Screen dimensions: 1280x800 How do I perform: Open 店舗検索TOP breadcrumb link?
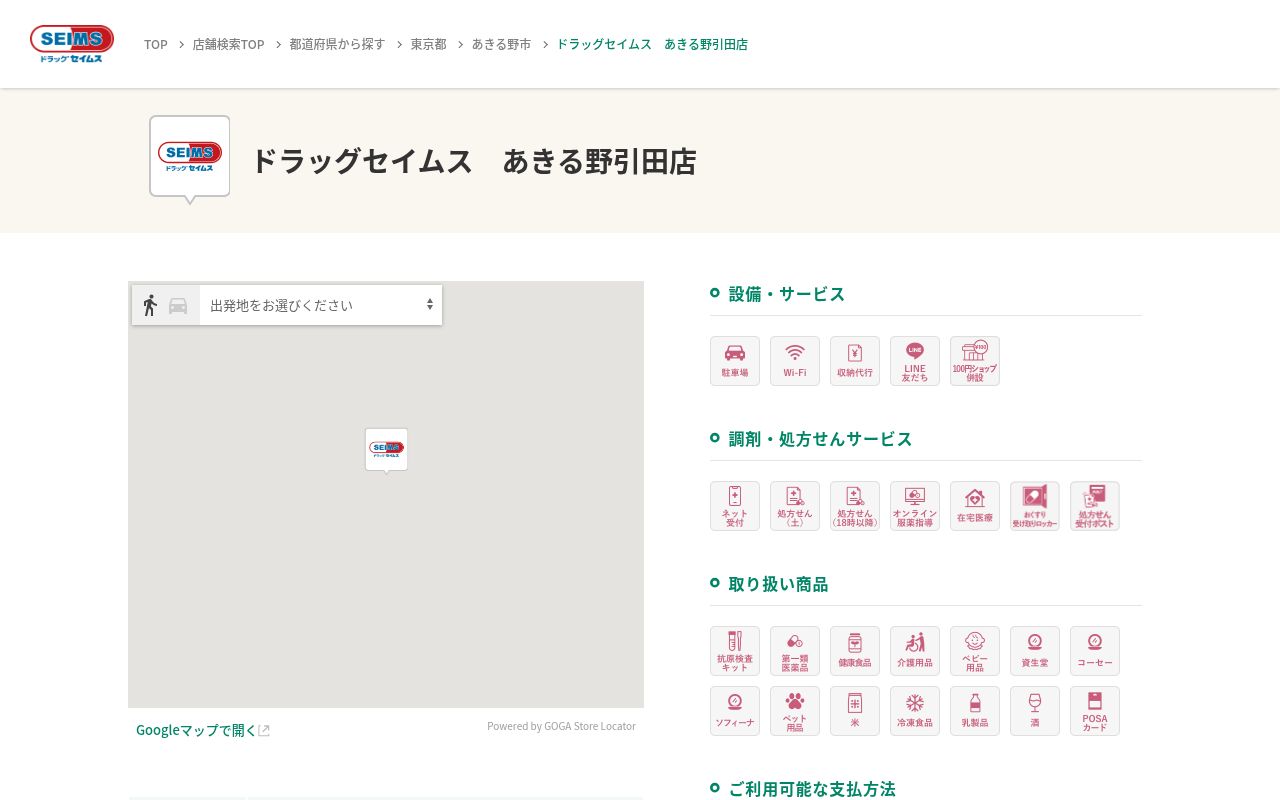[229, 44]
